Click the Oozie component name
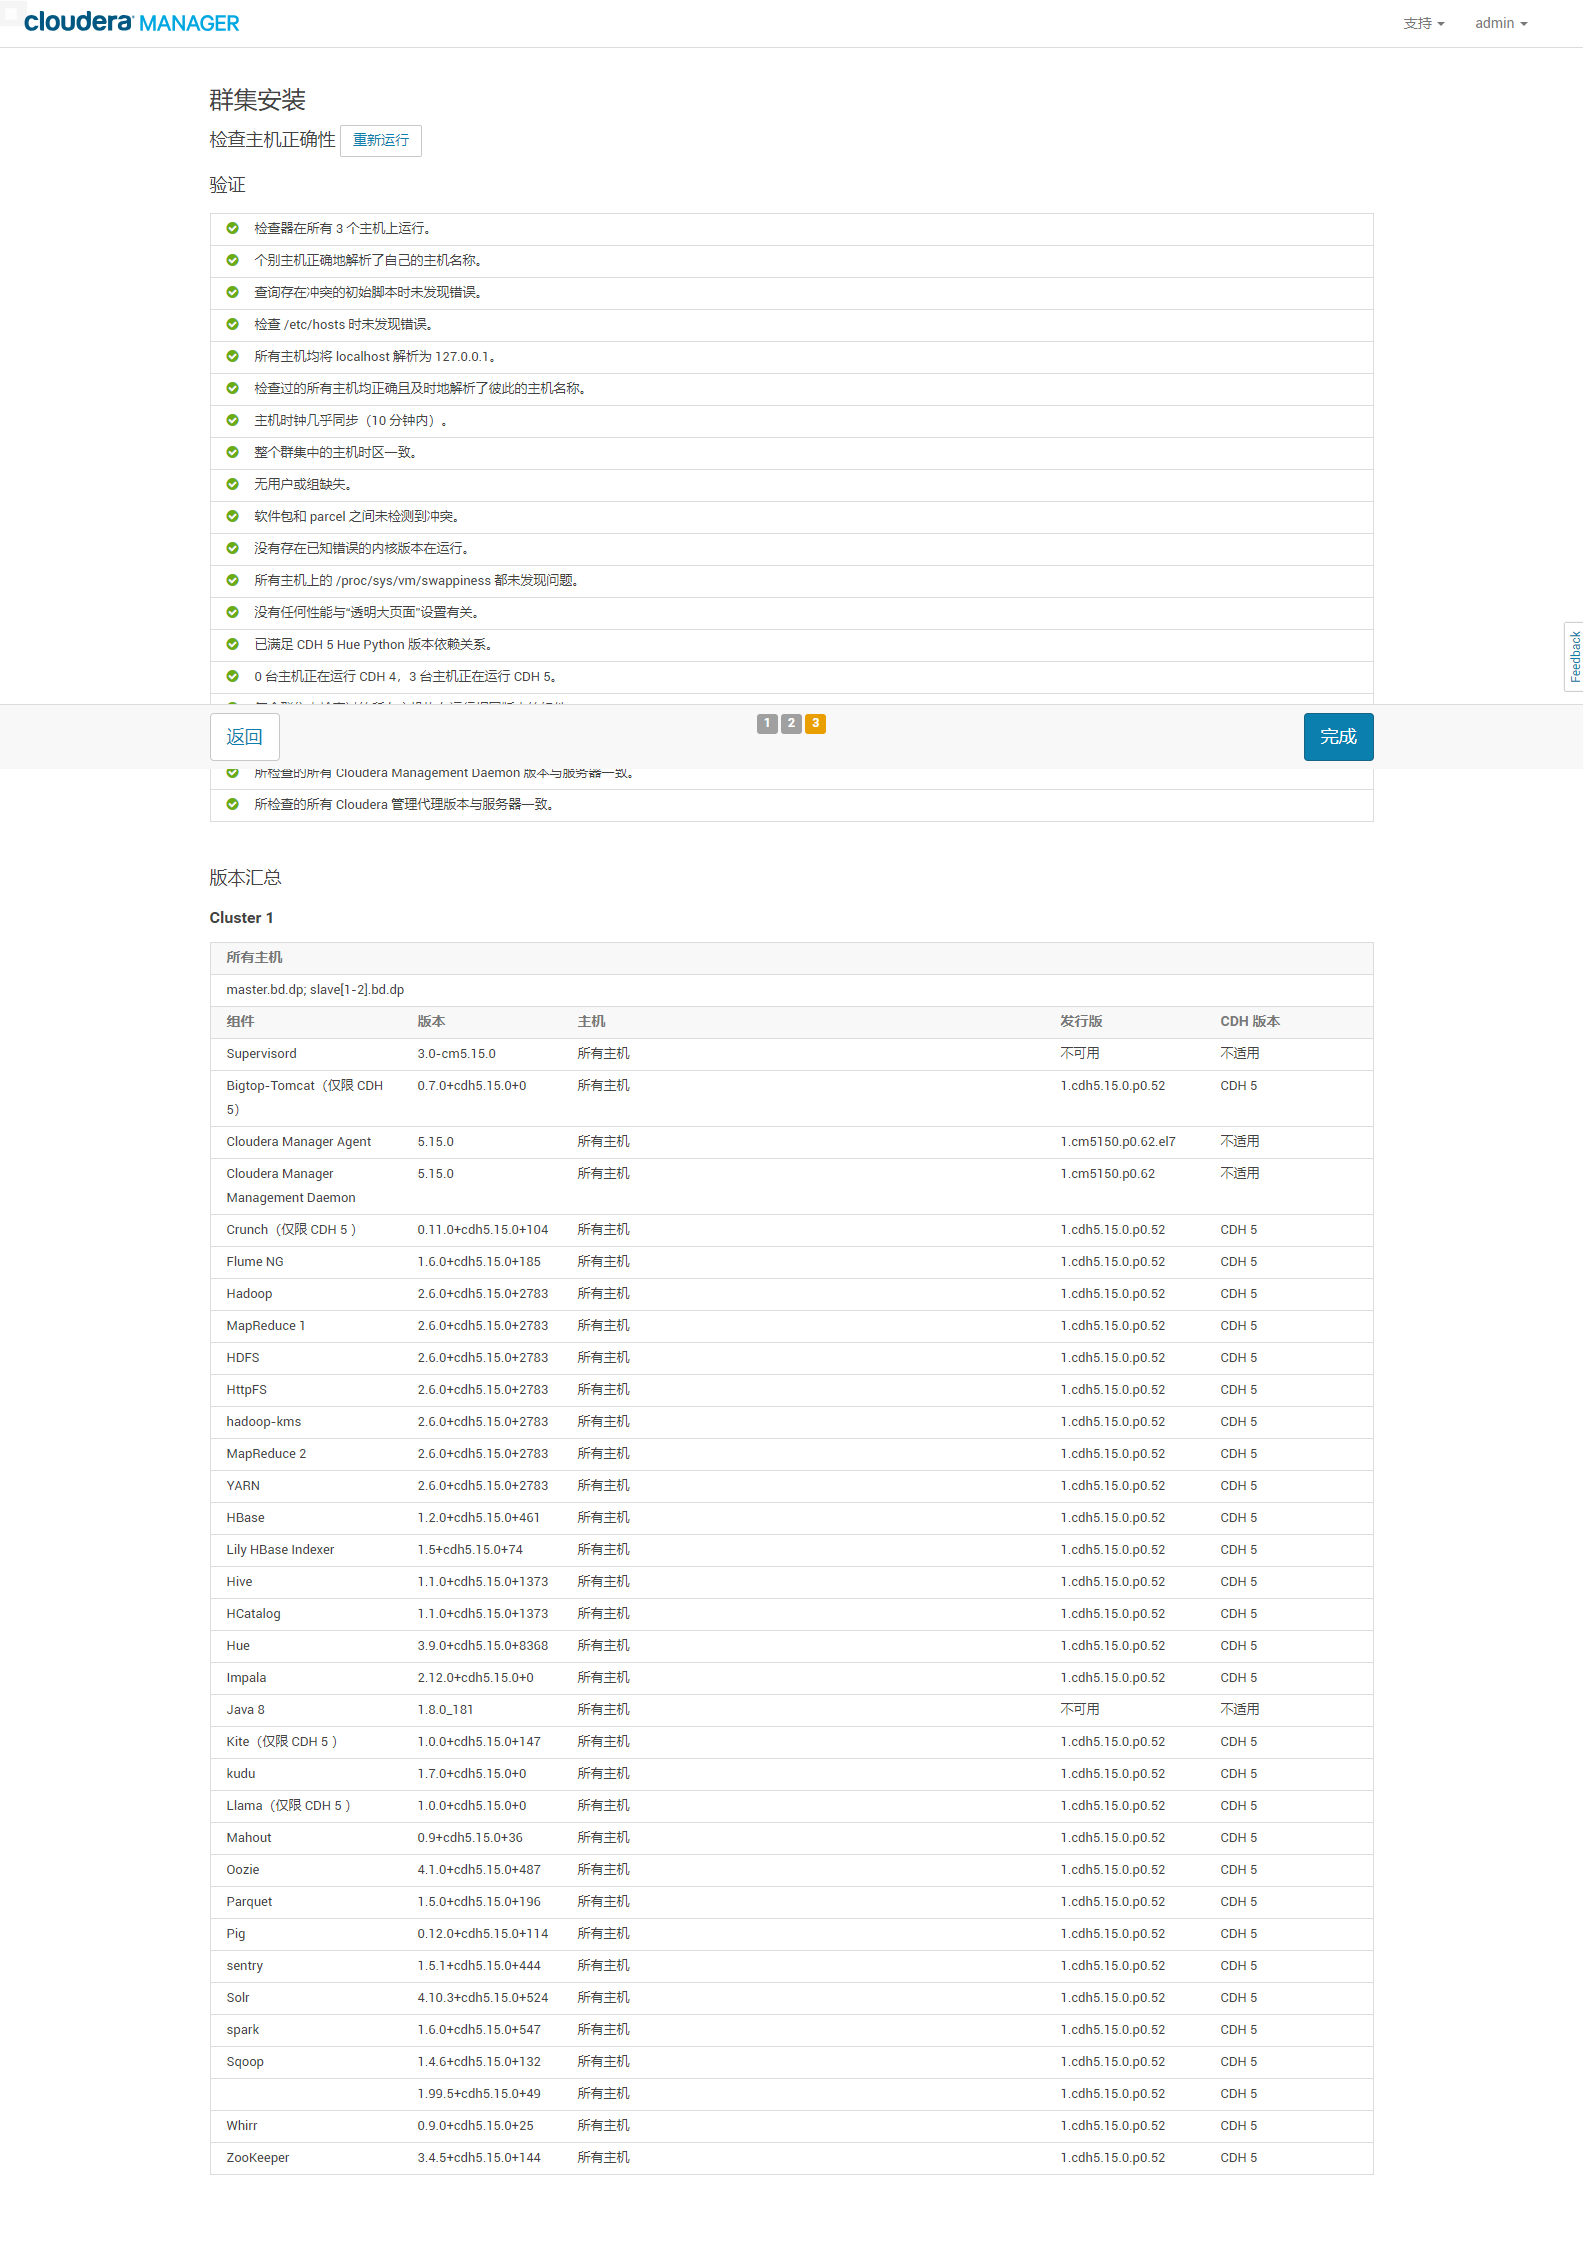This screenshot has height=2259, width=1583. coord(242,1870)
